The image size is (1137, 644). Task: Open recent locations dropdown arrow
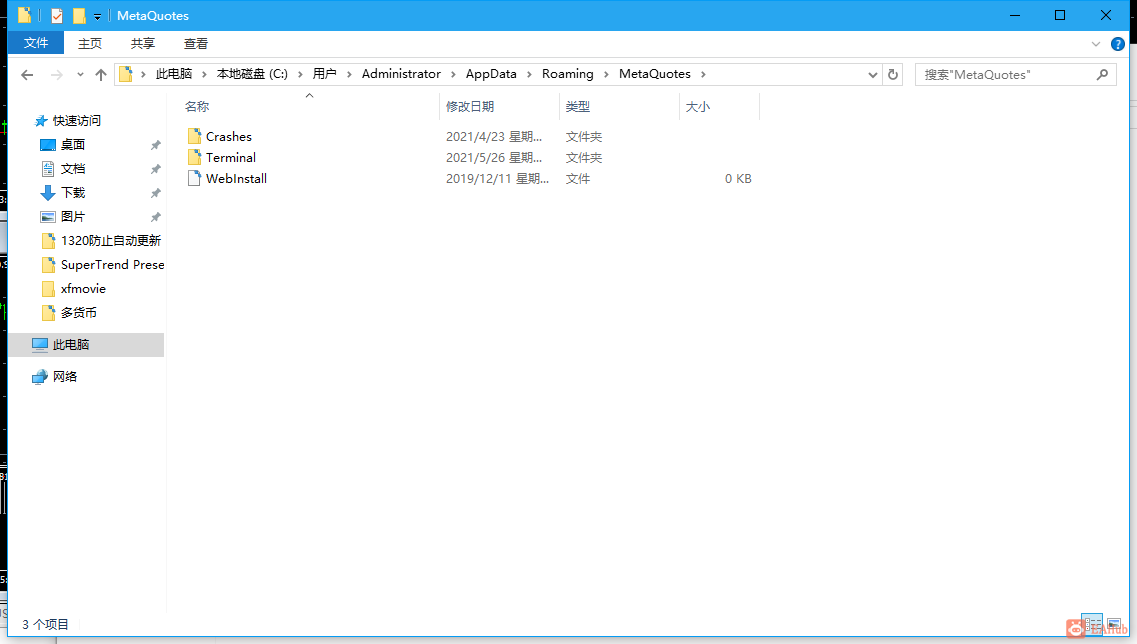pos(80,75)
